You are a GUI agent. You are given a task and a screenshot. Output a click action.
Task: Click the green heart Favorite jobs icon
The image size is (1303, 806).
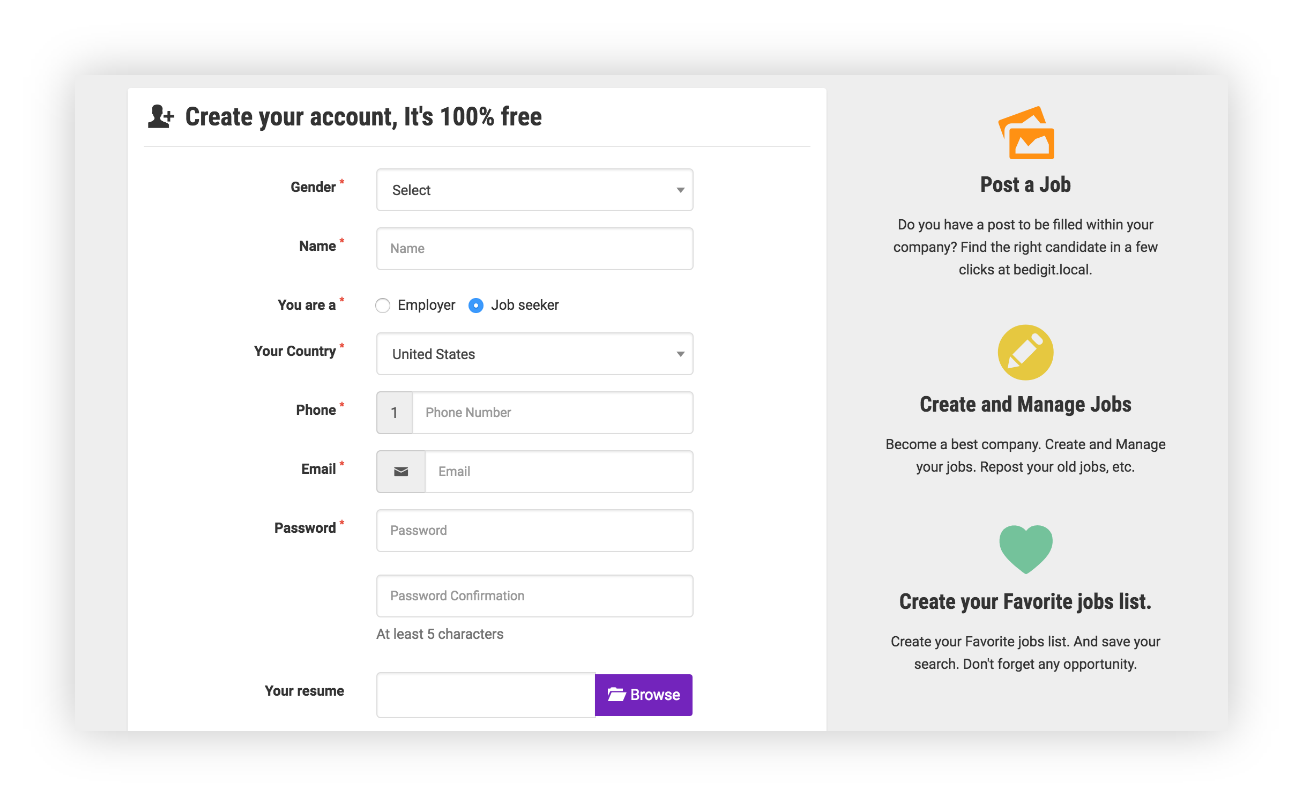(1025, 549)
